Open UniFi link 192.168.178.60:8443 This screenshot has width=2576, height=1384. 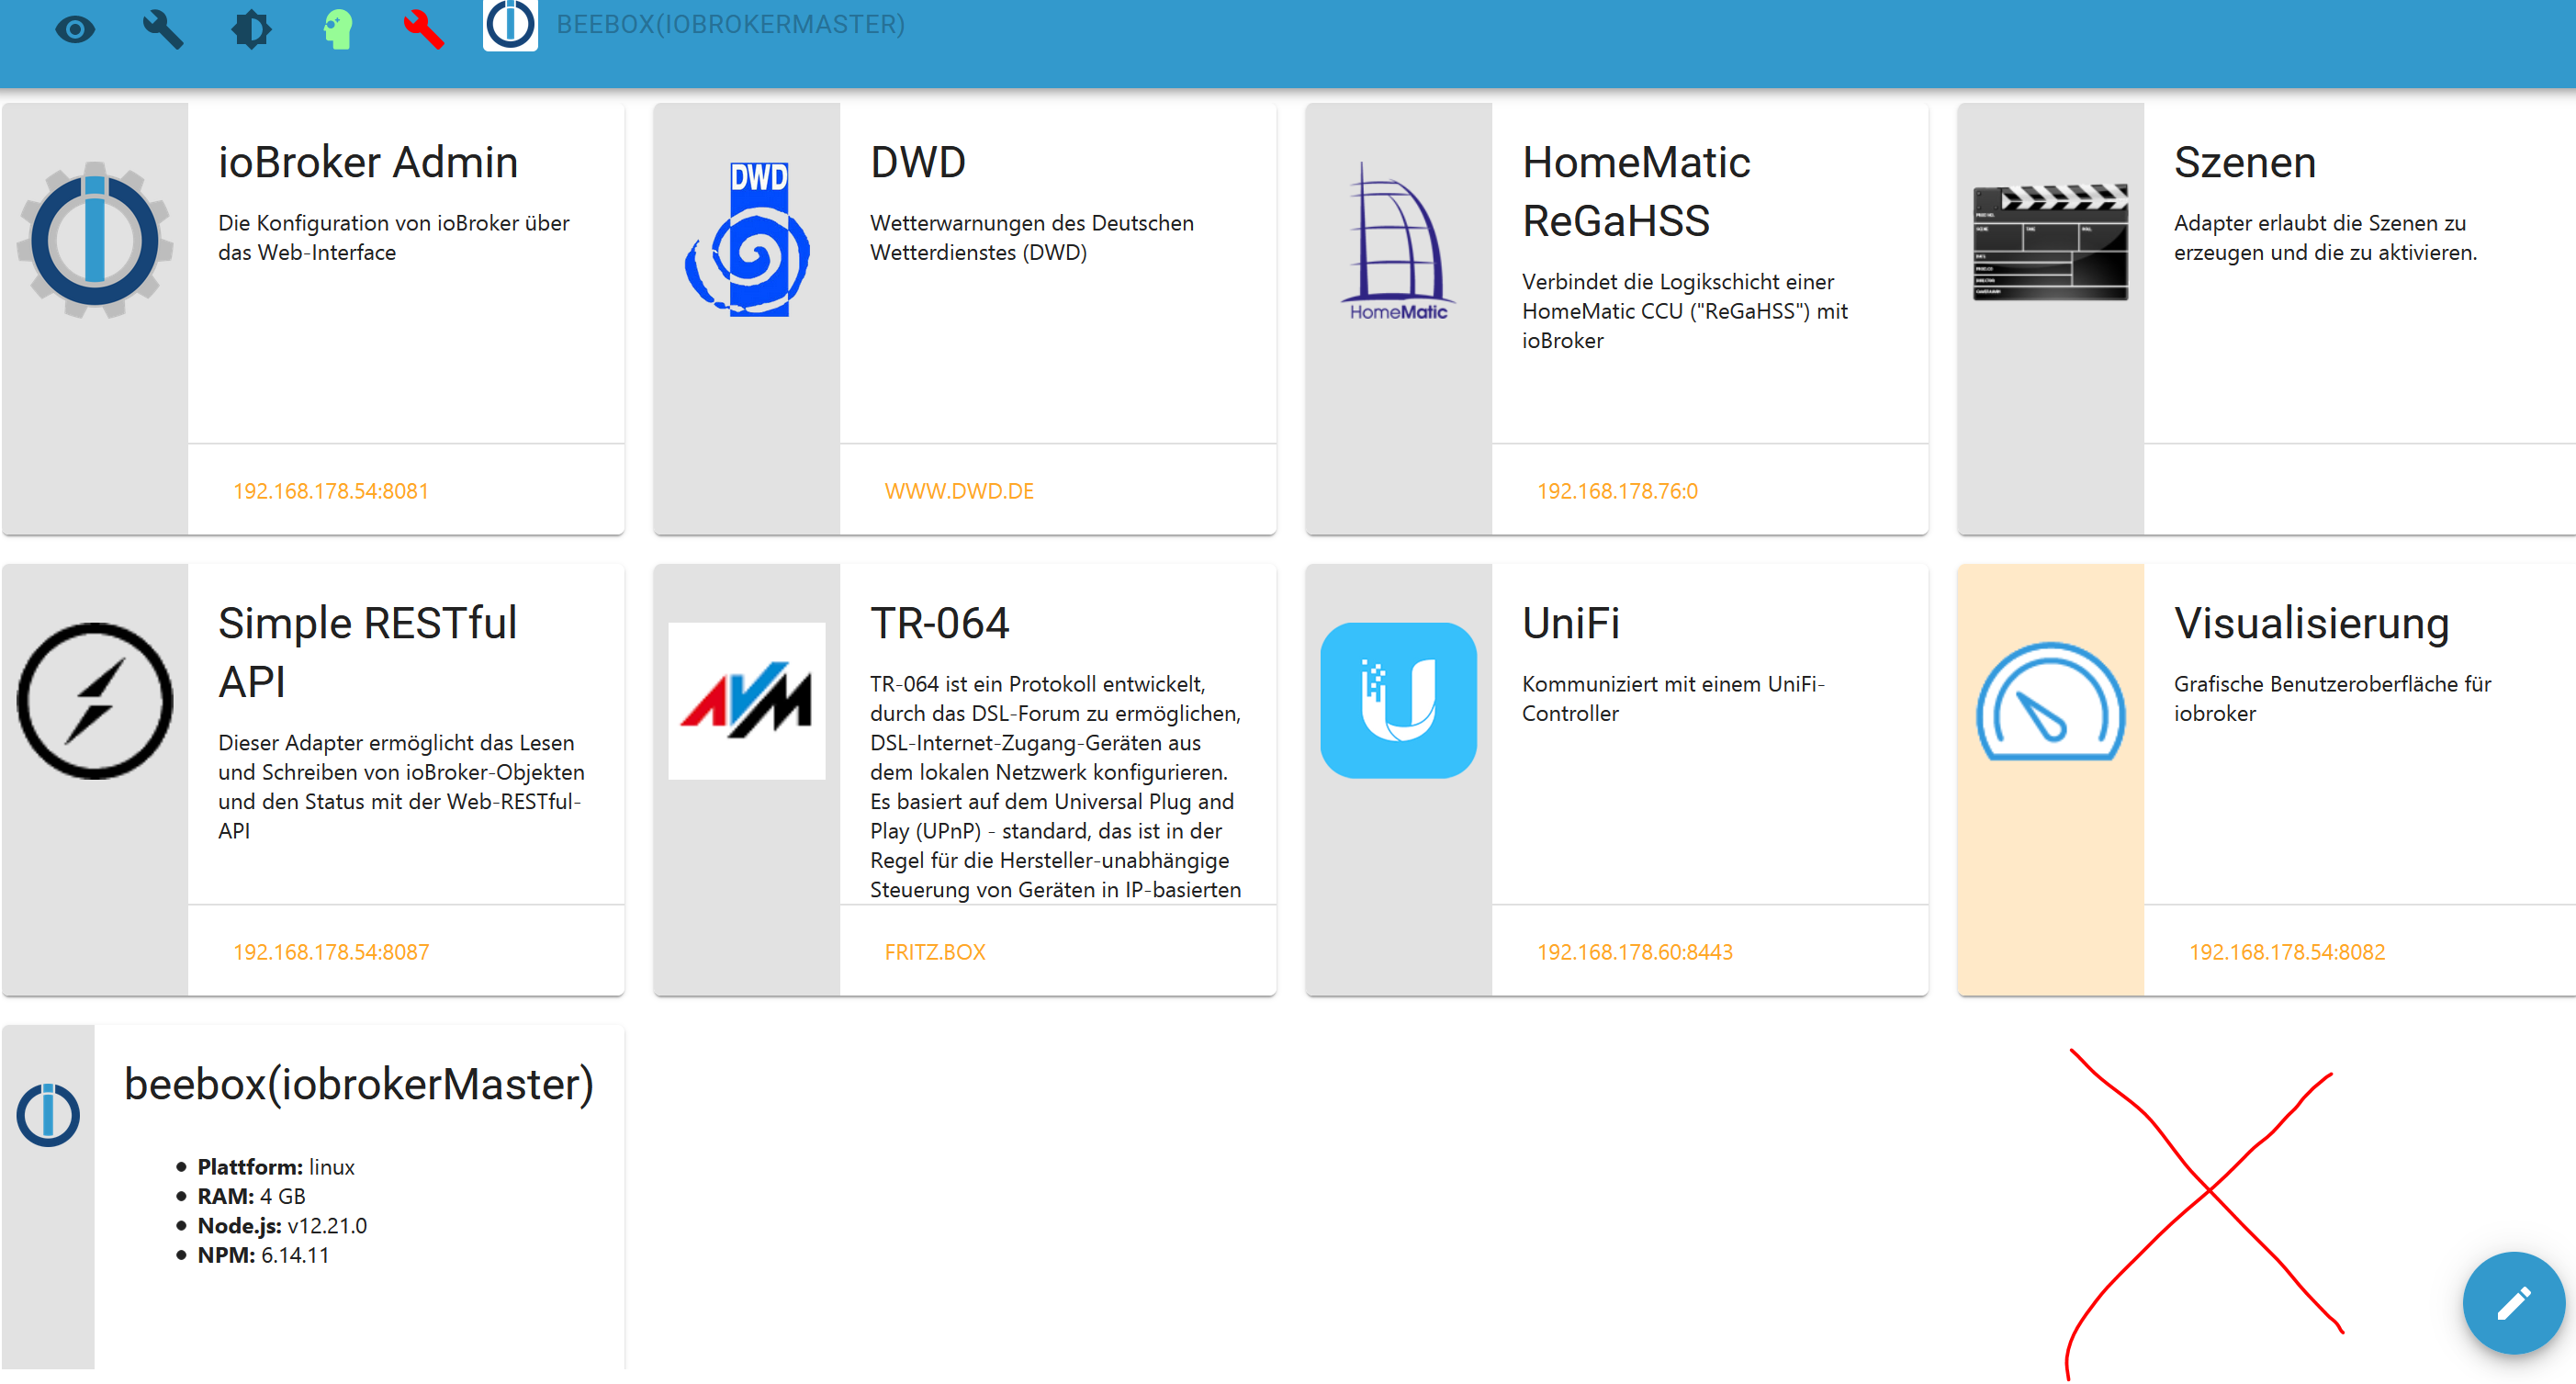click(1634, 952)
